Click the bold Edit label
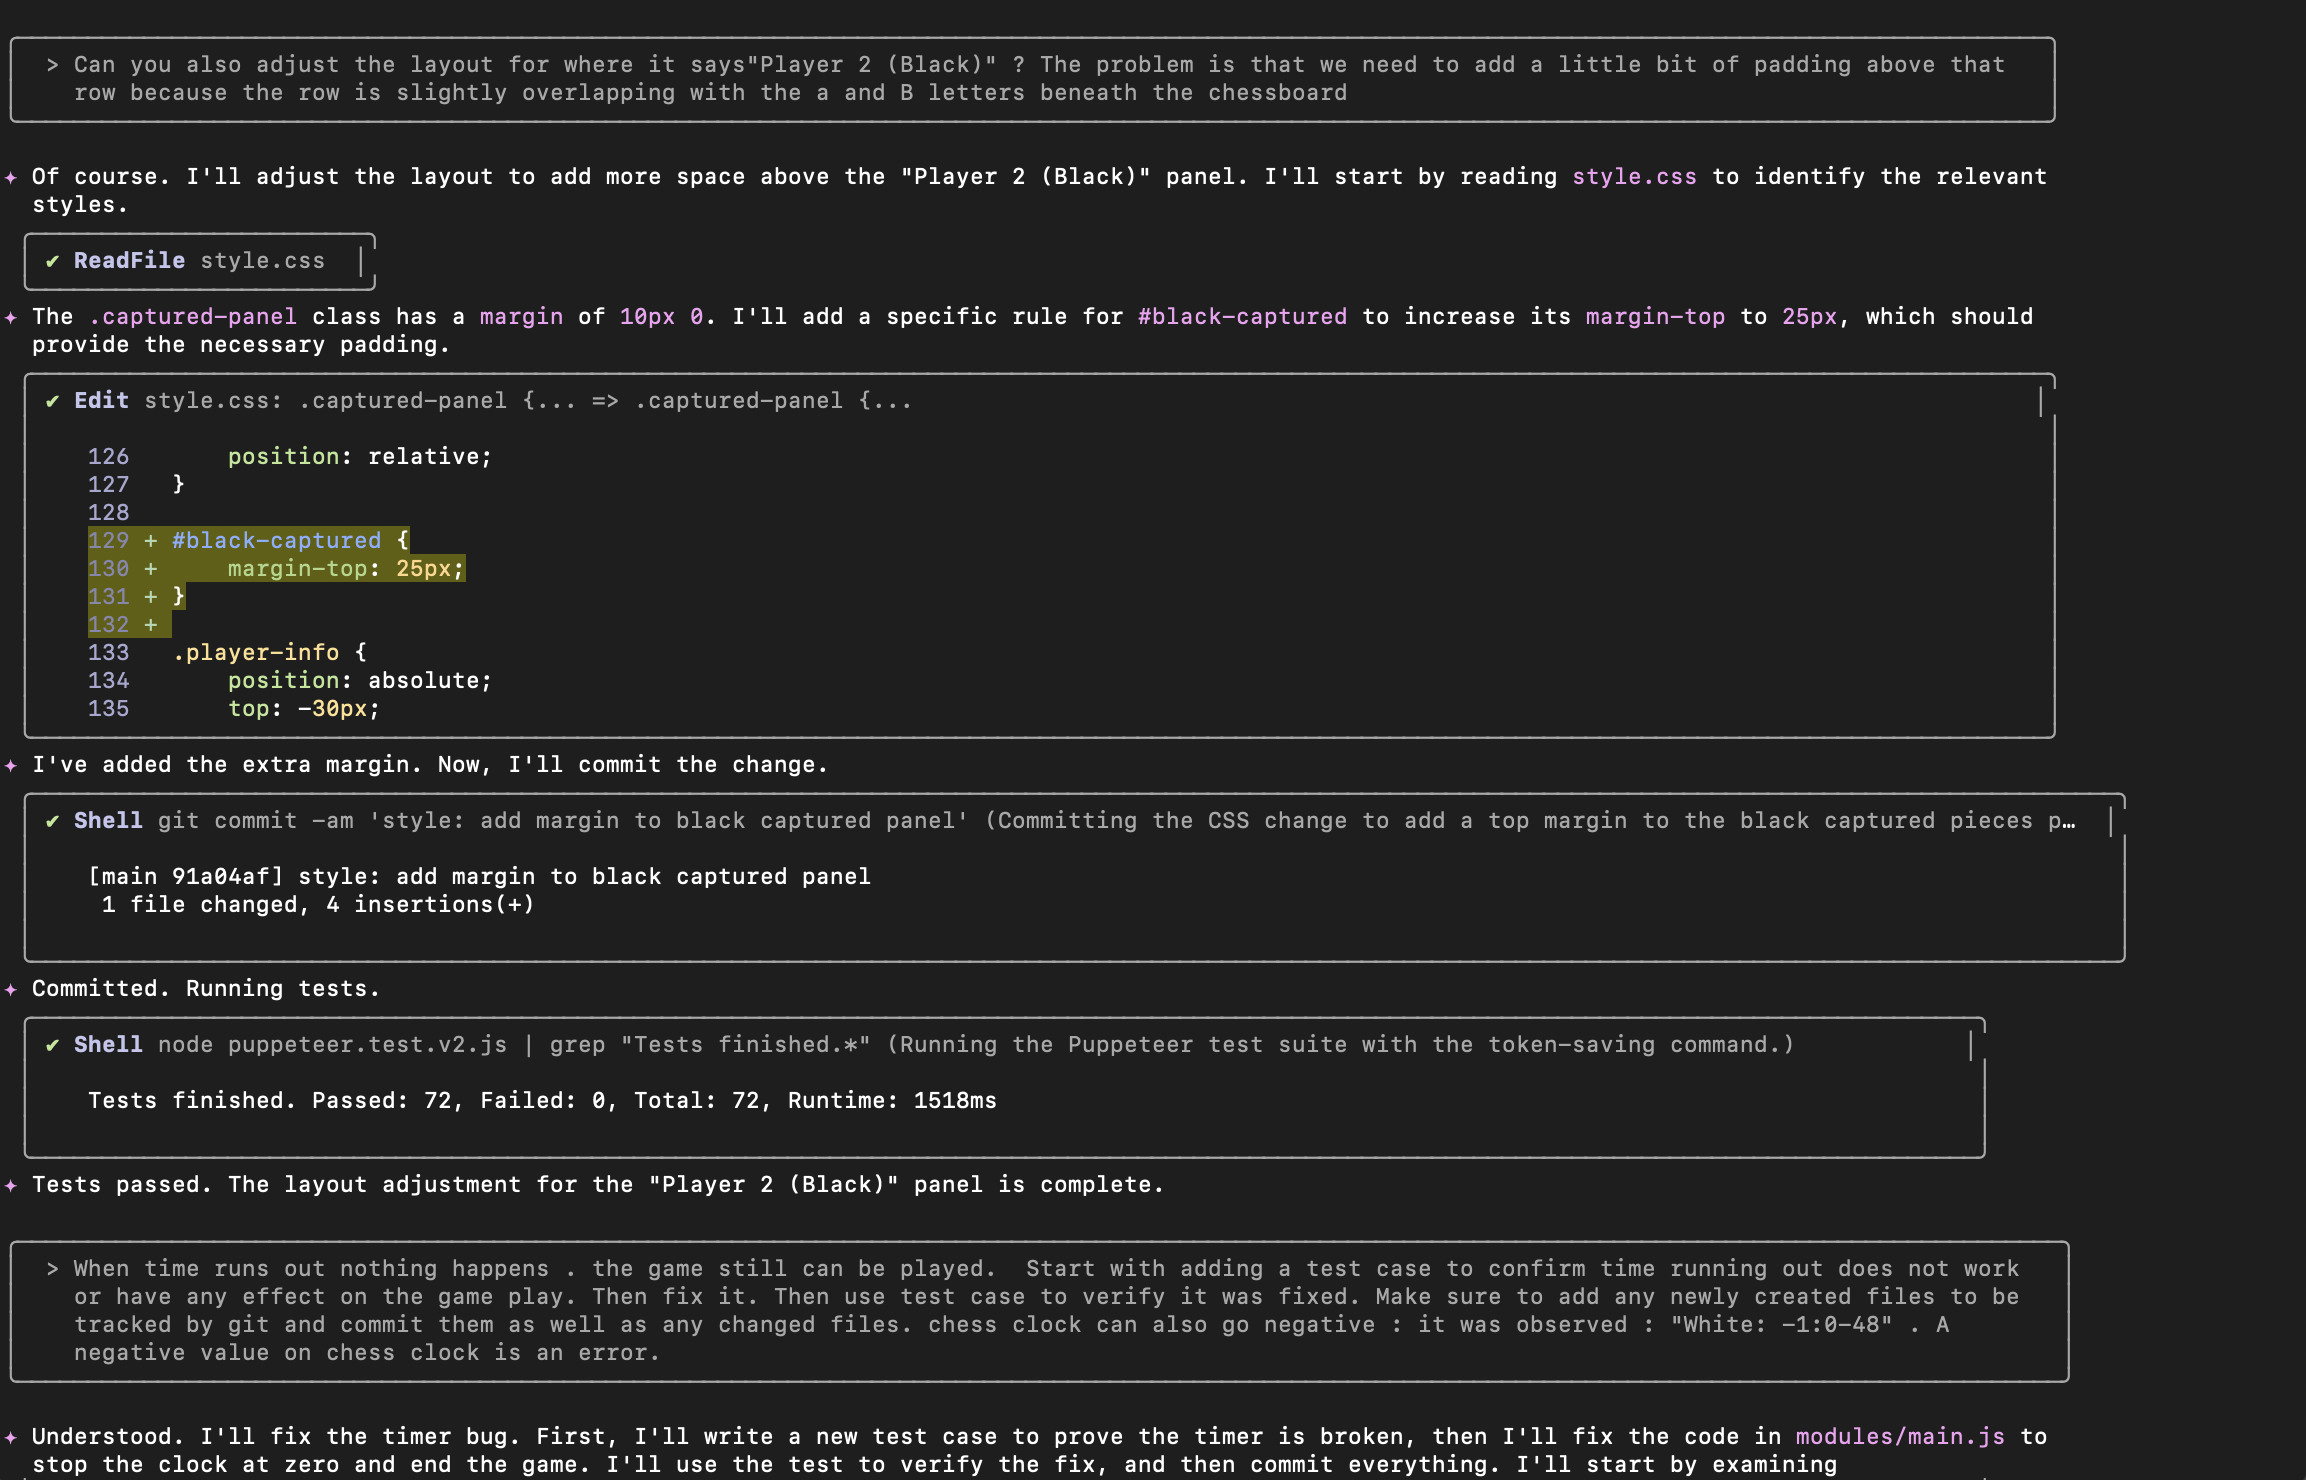 tap(101, 401)
